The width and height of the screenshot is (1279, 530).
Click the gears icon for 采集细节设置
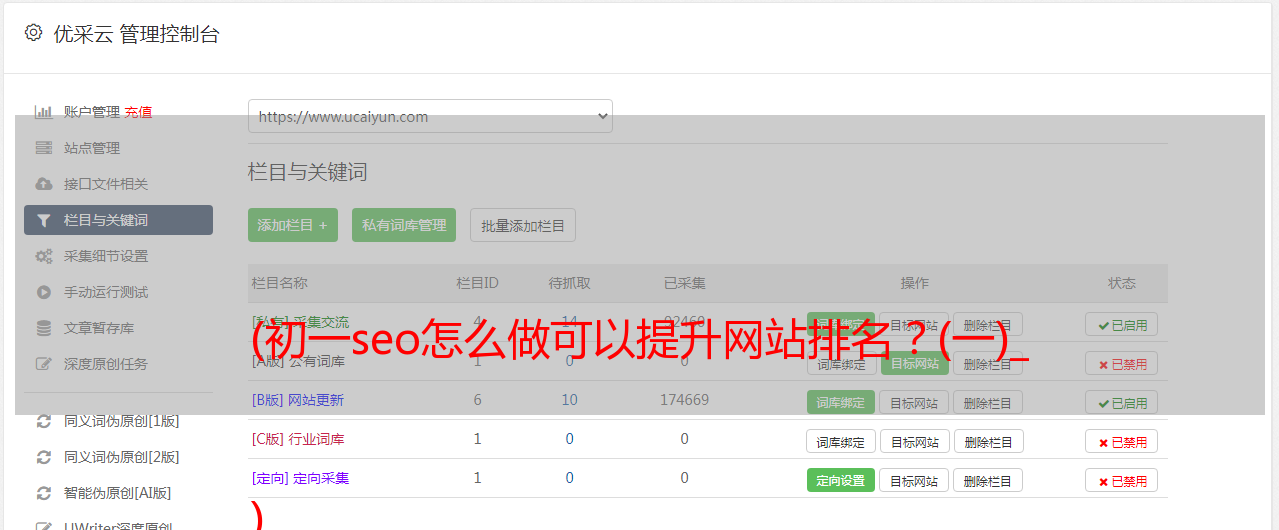44,256
